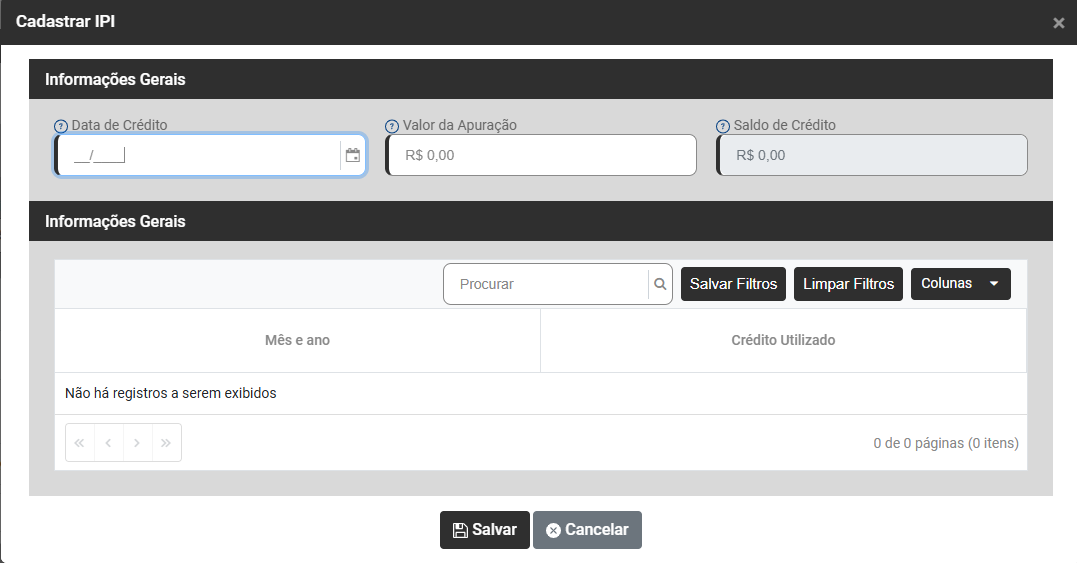
Task: Click the help icon beside Saldo de Crédito
Action: tap(722, 127)
